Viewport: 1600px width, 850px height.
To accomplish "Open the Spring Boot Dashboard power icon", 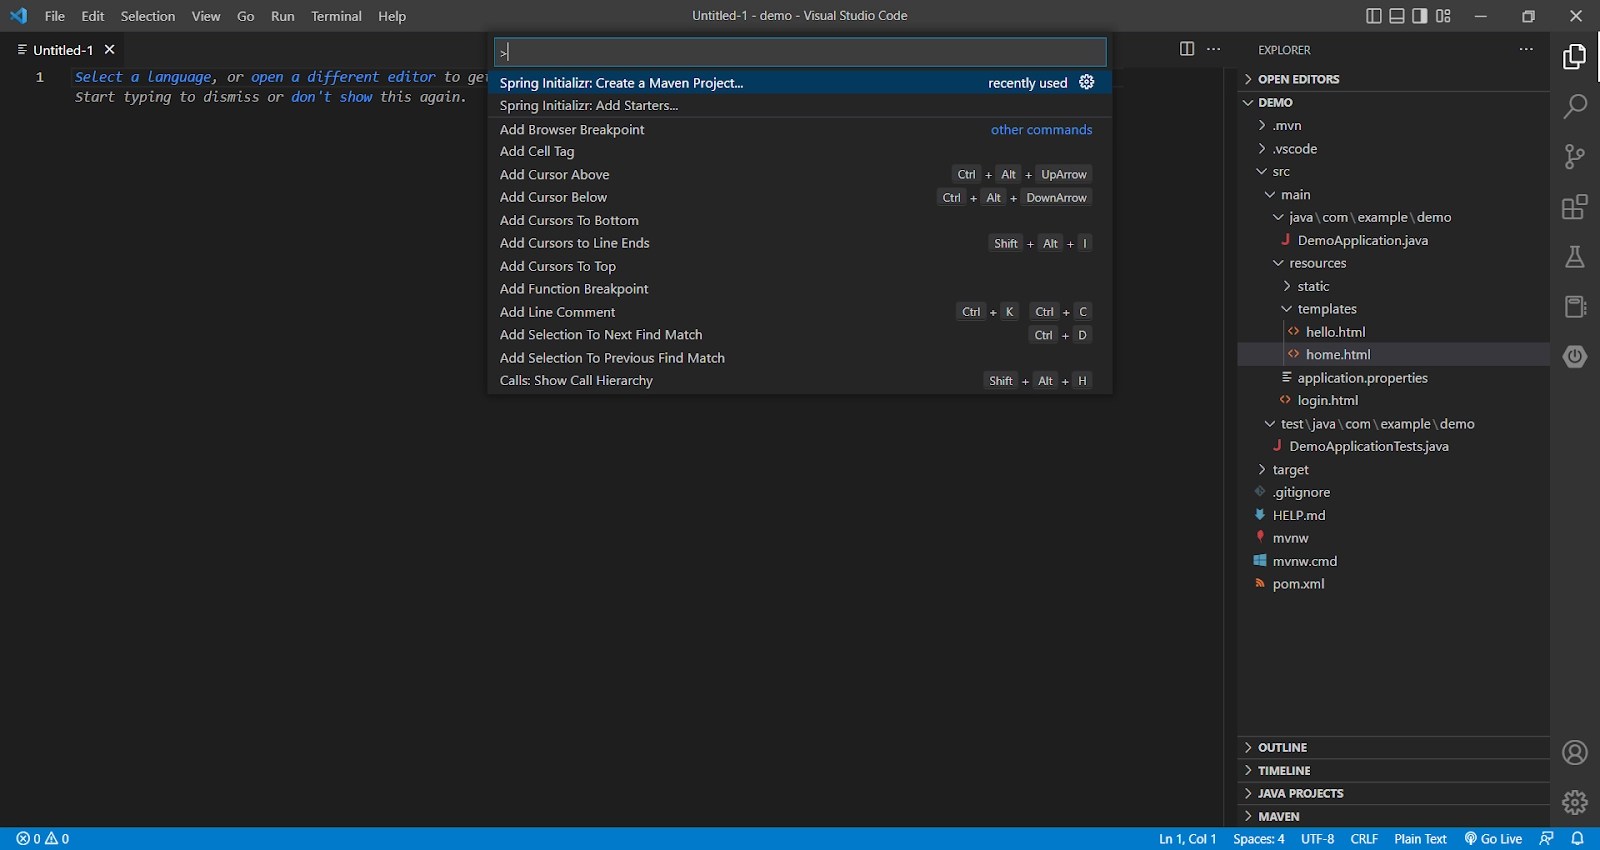I will tap(1574, 356).
